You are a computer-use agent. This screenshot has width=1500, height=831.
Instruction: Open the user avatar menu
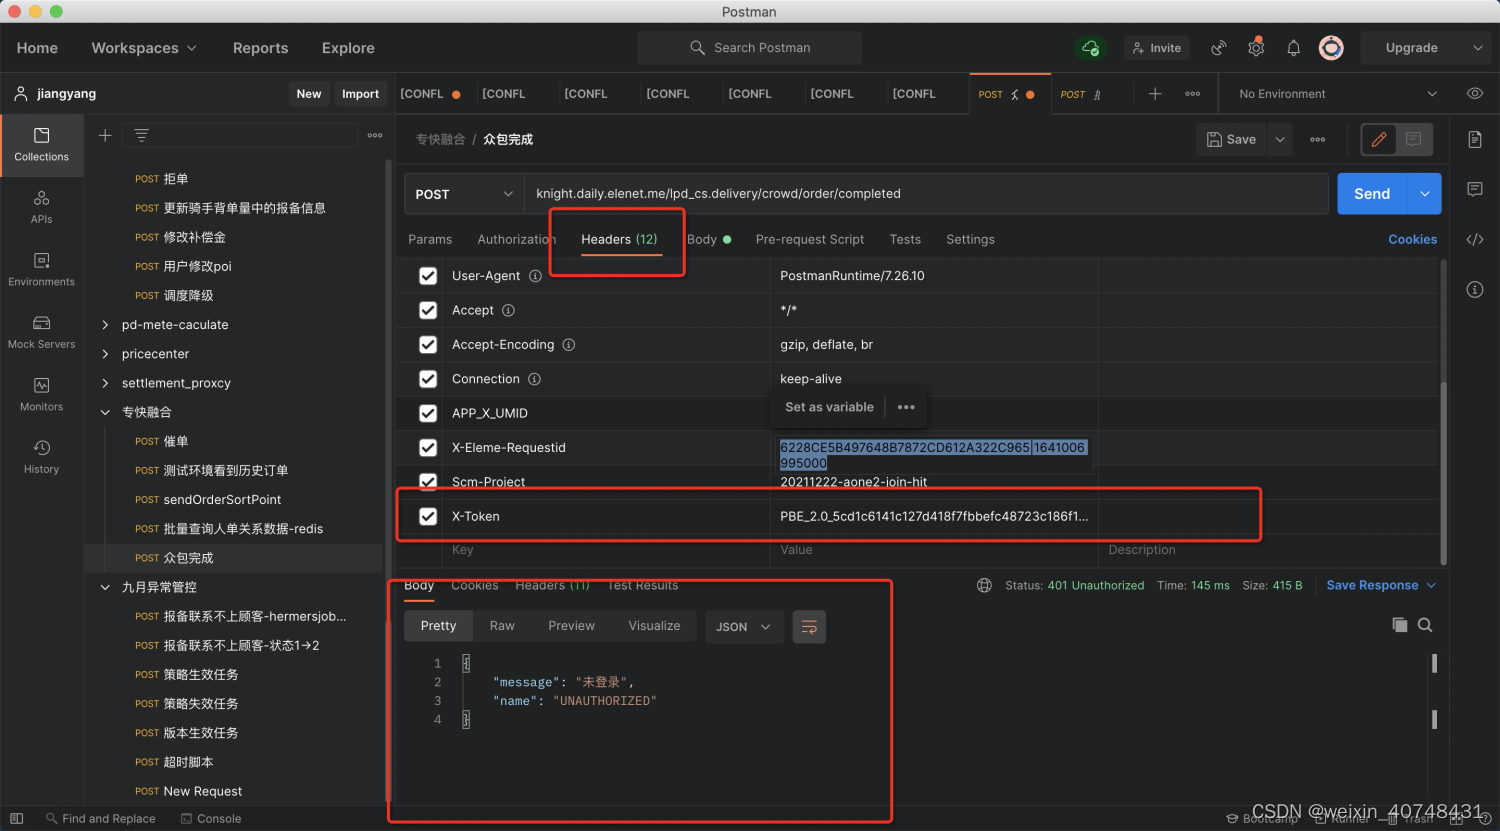1331,48
